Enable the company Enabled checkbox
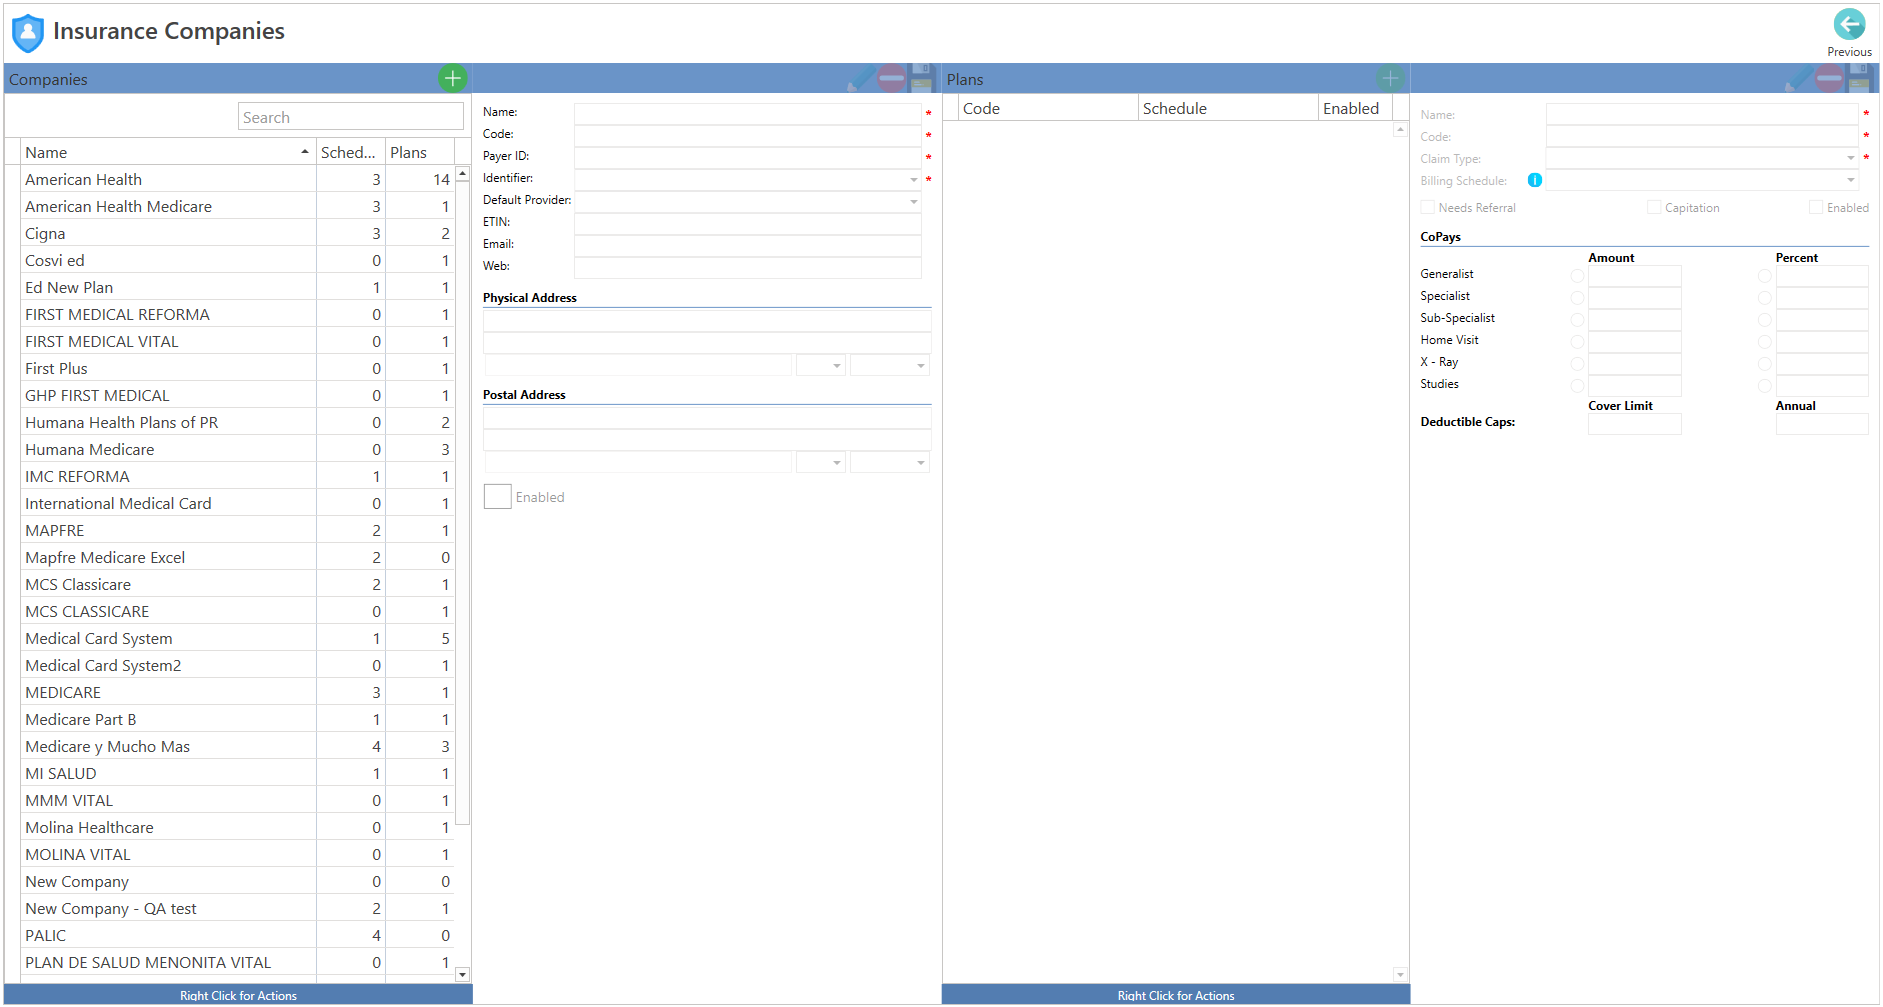Image resolution: width=1883 pixels, height=1007 pixels. click(497, 496)
